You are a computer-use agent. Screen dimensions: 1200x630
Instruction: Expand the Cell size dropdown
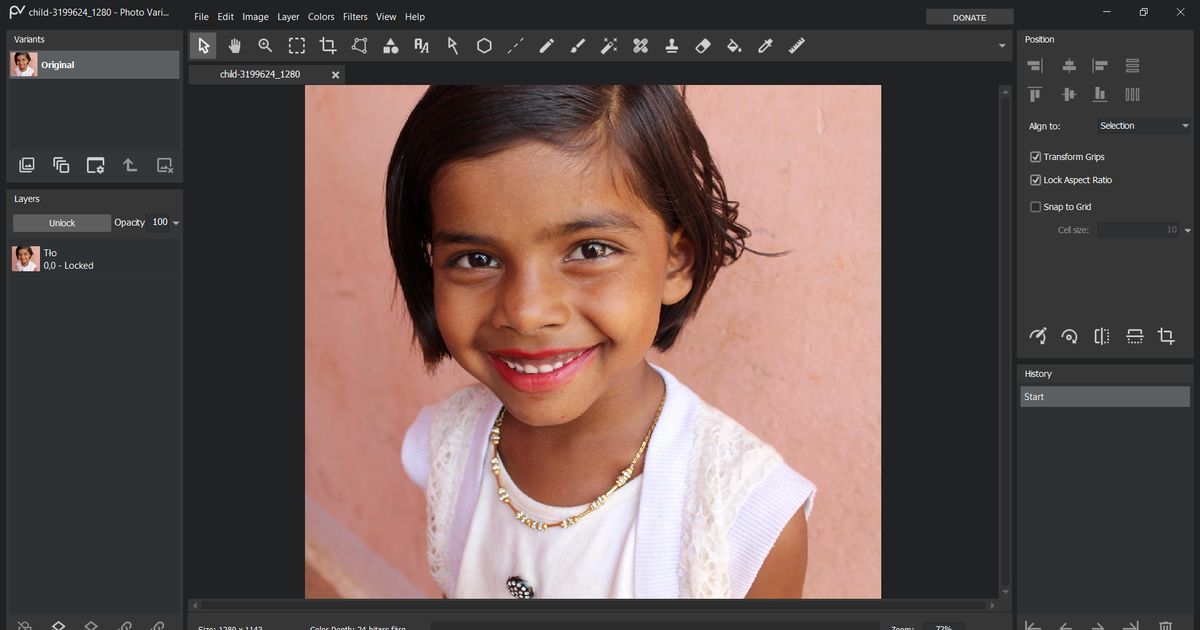pos(1186,230)
